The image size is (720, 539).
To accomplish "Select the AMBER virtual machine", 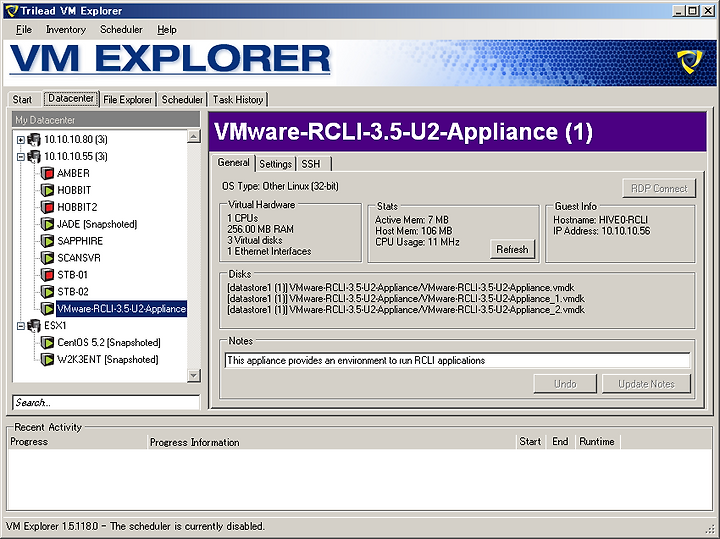I will [x=73, y=173].
